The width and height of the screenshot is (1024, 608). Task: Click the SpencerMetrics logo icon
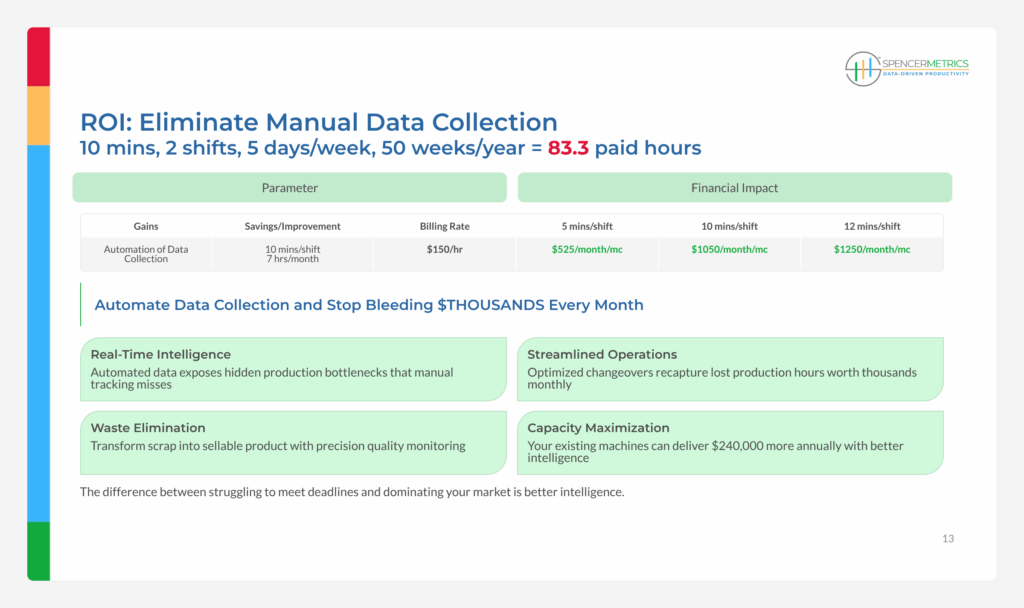coord(862,68)
